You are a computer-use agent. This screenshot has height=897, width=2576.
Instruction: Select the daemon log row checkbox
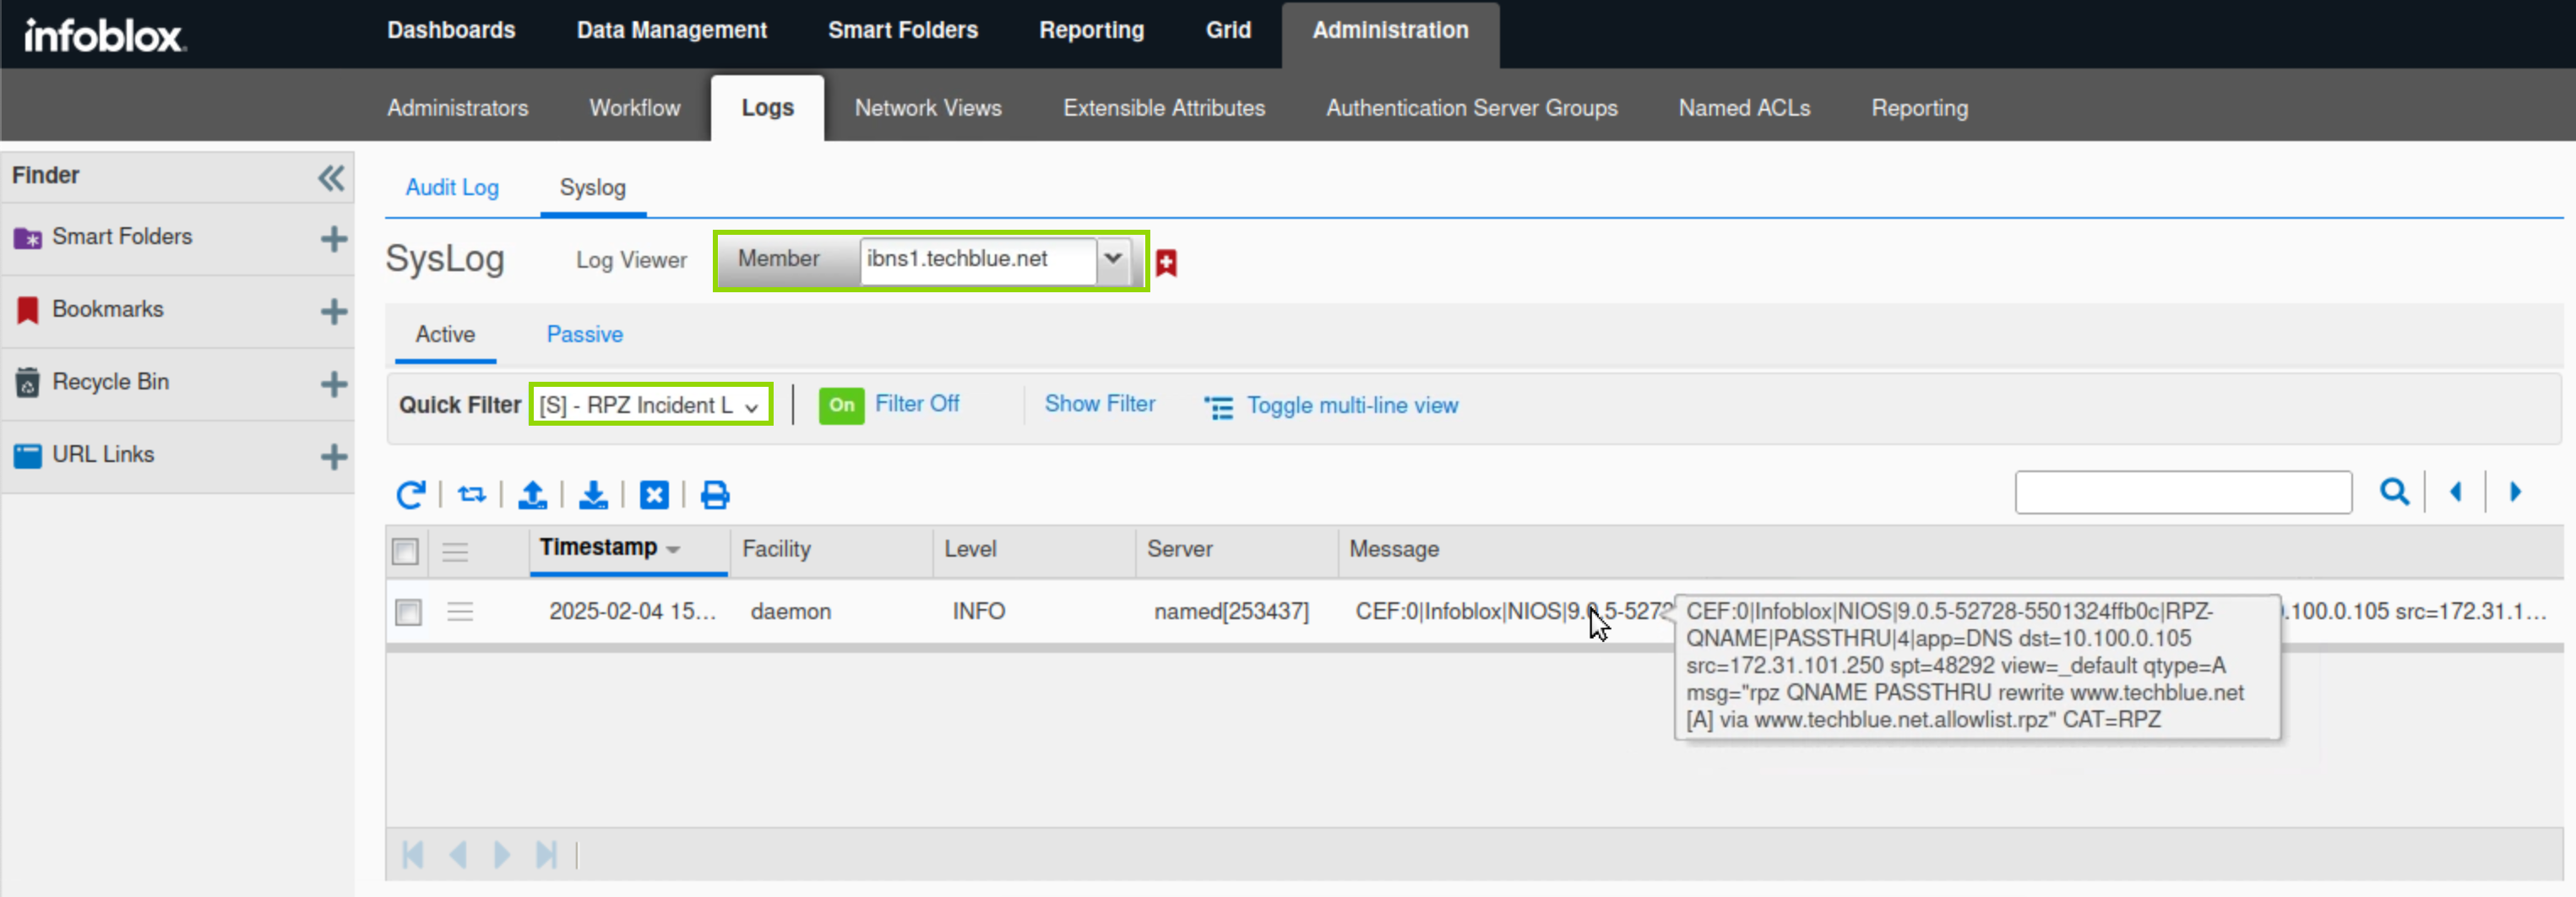click(408, 611)
